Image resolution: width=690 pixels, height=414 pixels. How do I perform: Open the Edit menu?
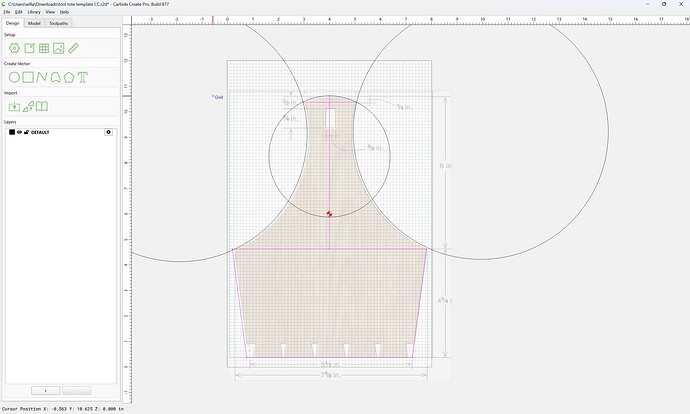18,12
